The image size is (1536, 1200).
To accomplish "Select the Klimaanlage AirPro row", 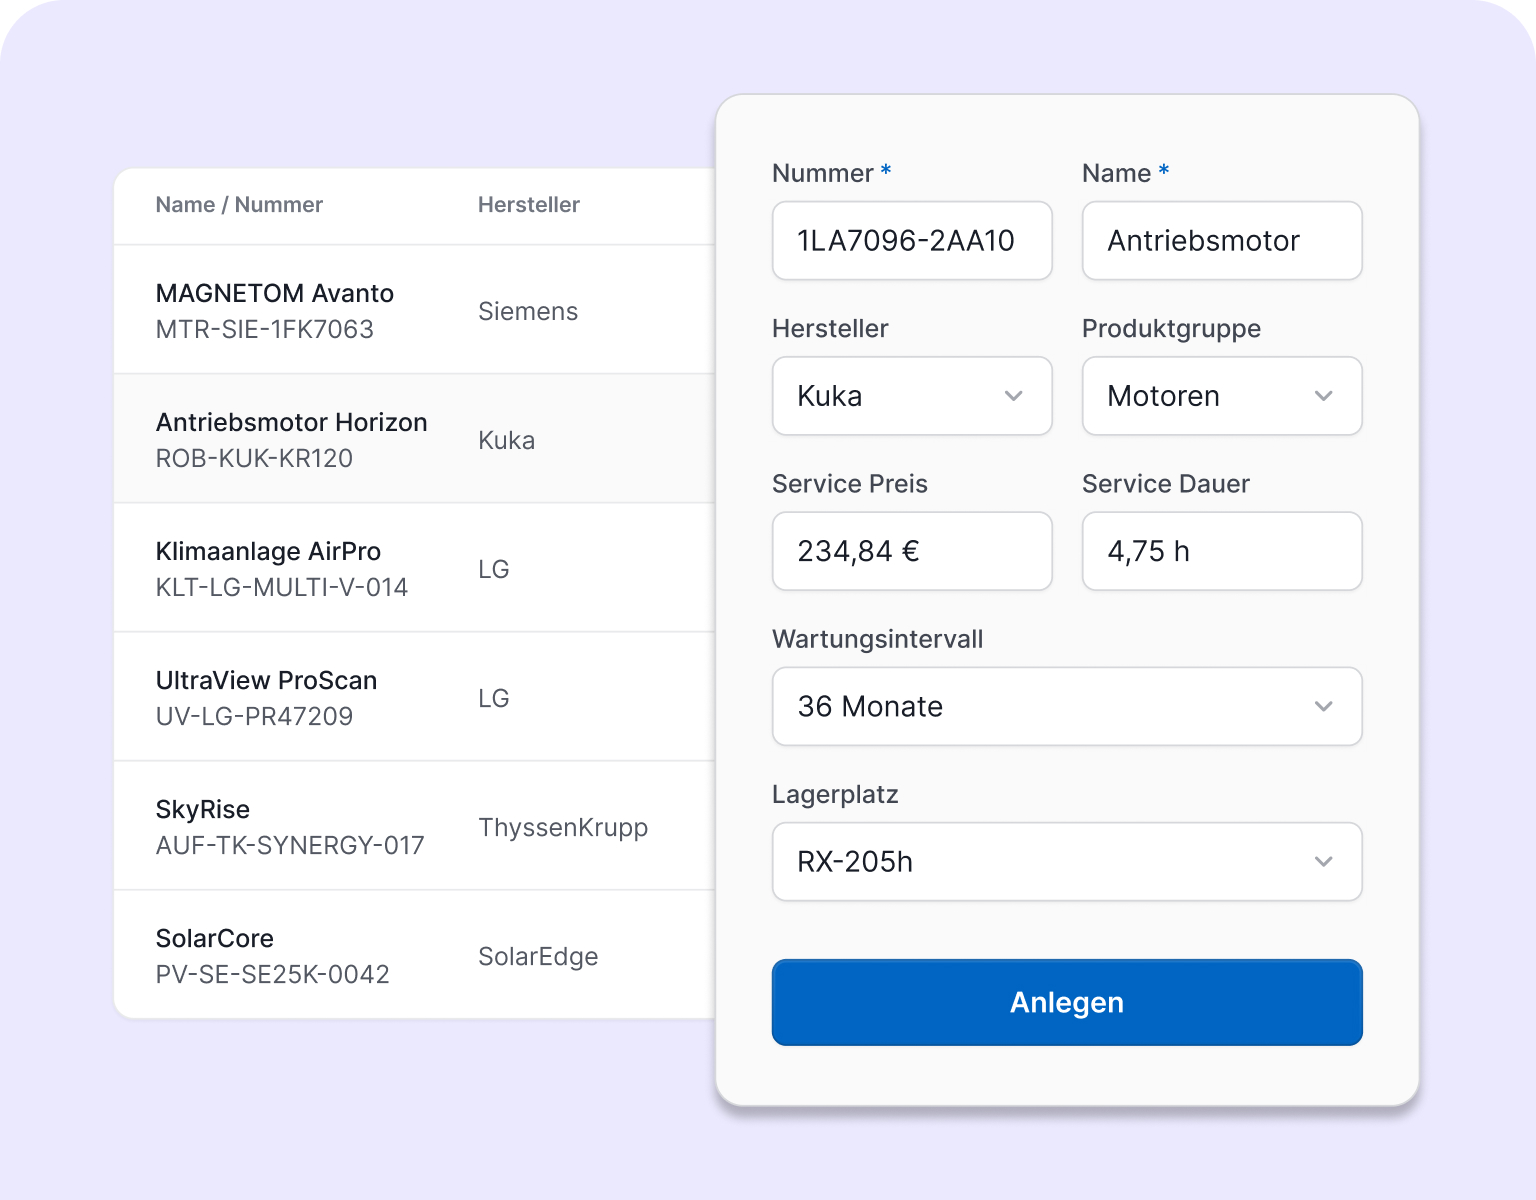I will pyautogui.click(x=415, y=568).
